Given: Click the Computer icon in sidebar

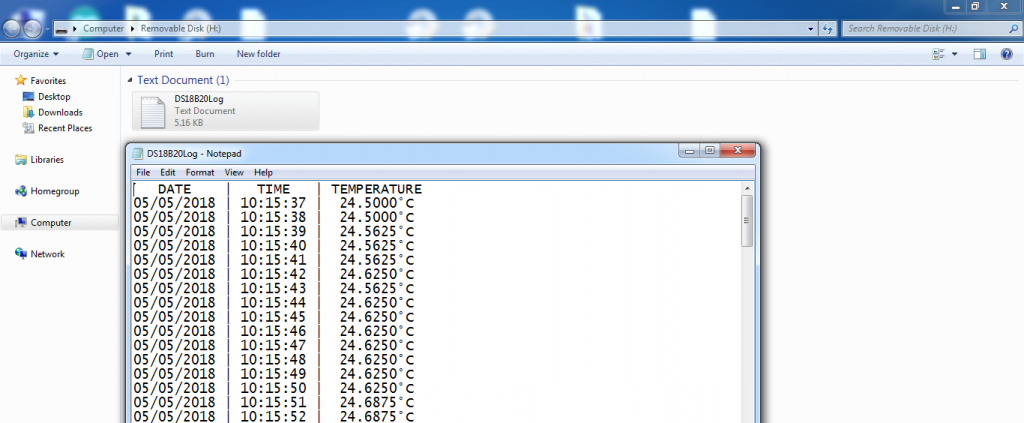Looking at the screenshot, I should coord(20,223).
